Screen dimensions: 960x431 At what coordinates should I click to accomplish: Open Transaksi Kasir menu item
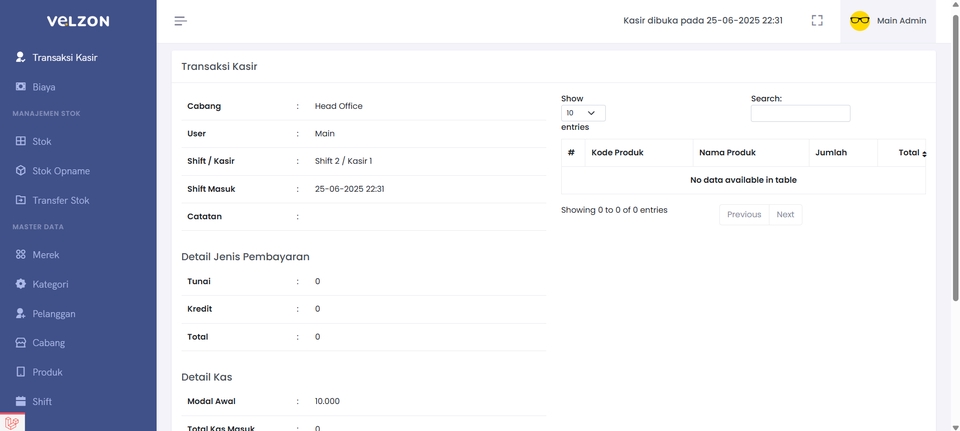tap(65, 58)
